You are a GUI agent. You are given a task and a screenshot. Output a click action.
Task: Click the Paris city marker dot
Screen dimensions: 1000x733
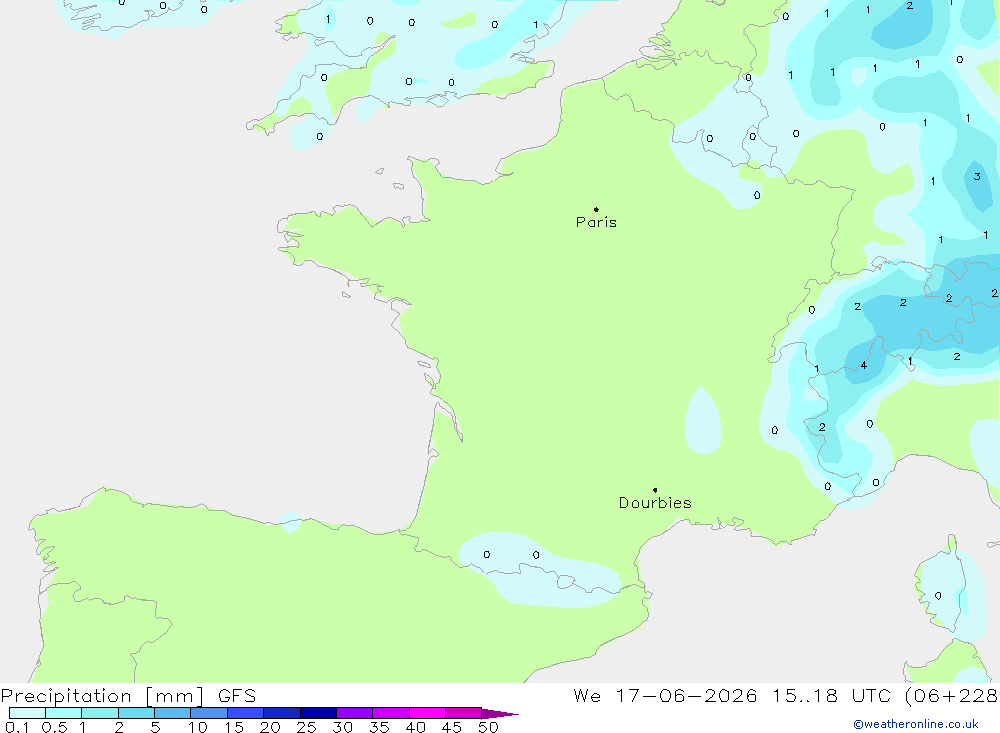click(x=596, y=209)
